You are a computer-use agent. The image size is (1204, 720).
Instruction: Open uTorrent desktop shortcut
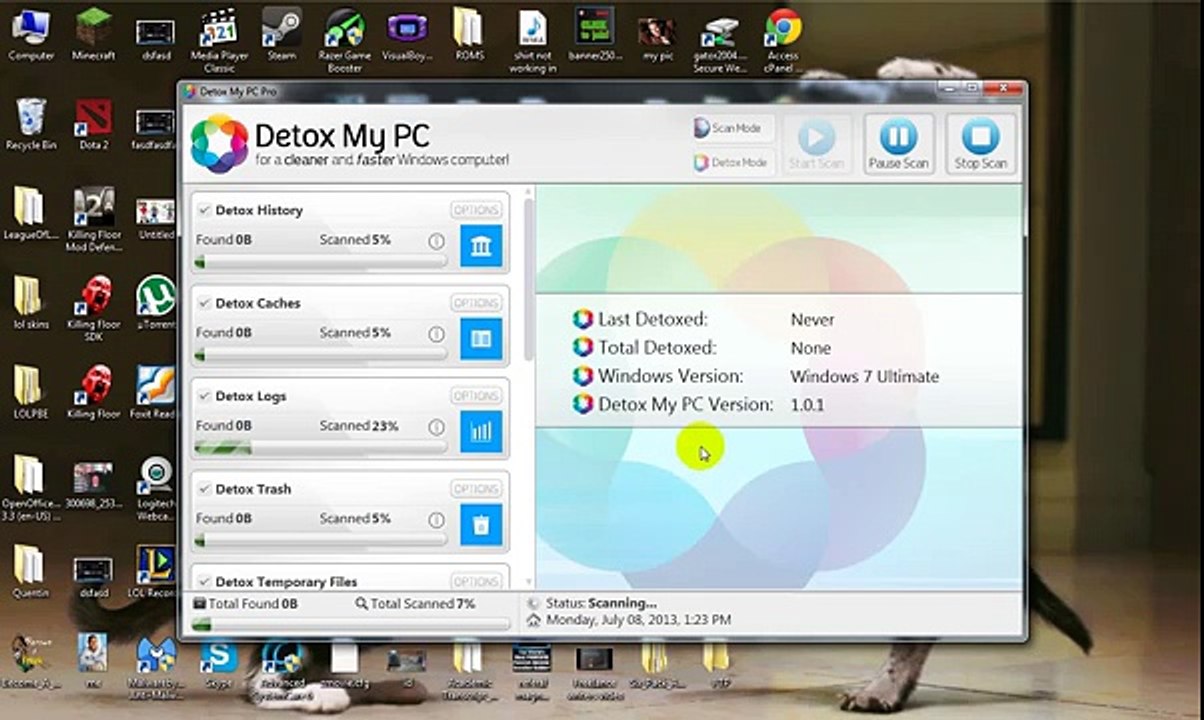[x=156, y=303]
